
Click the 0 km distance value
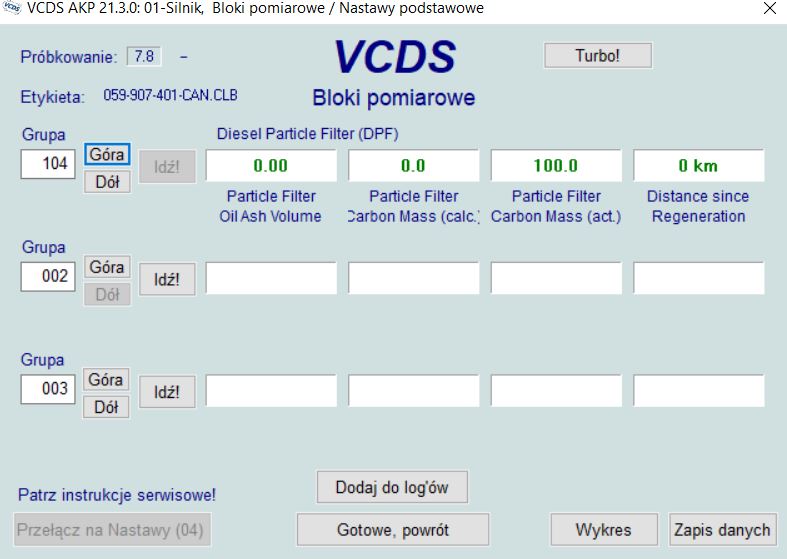point(699,165)
